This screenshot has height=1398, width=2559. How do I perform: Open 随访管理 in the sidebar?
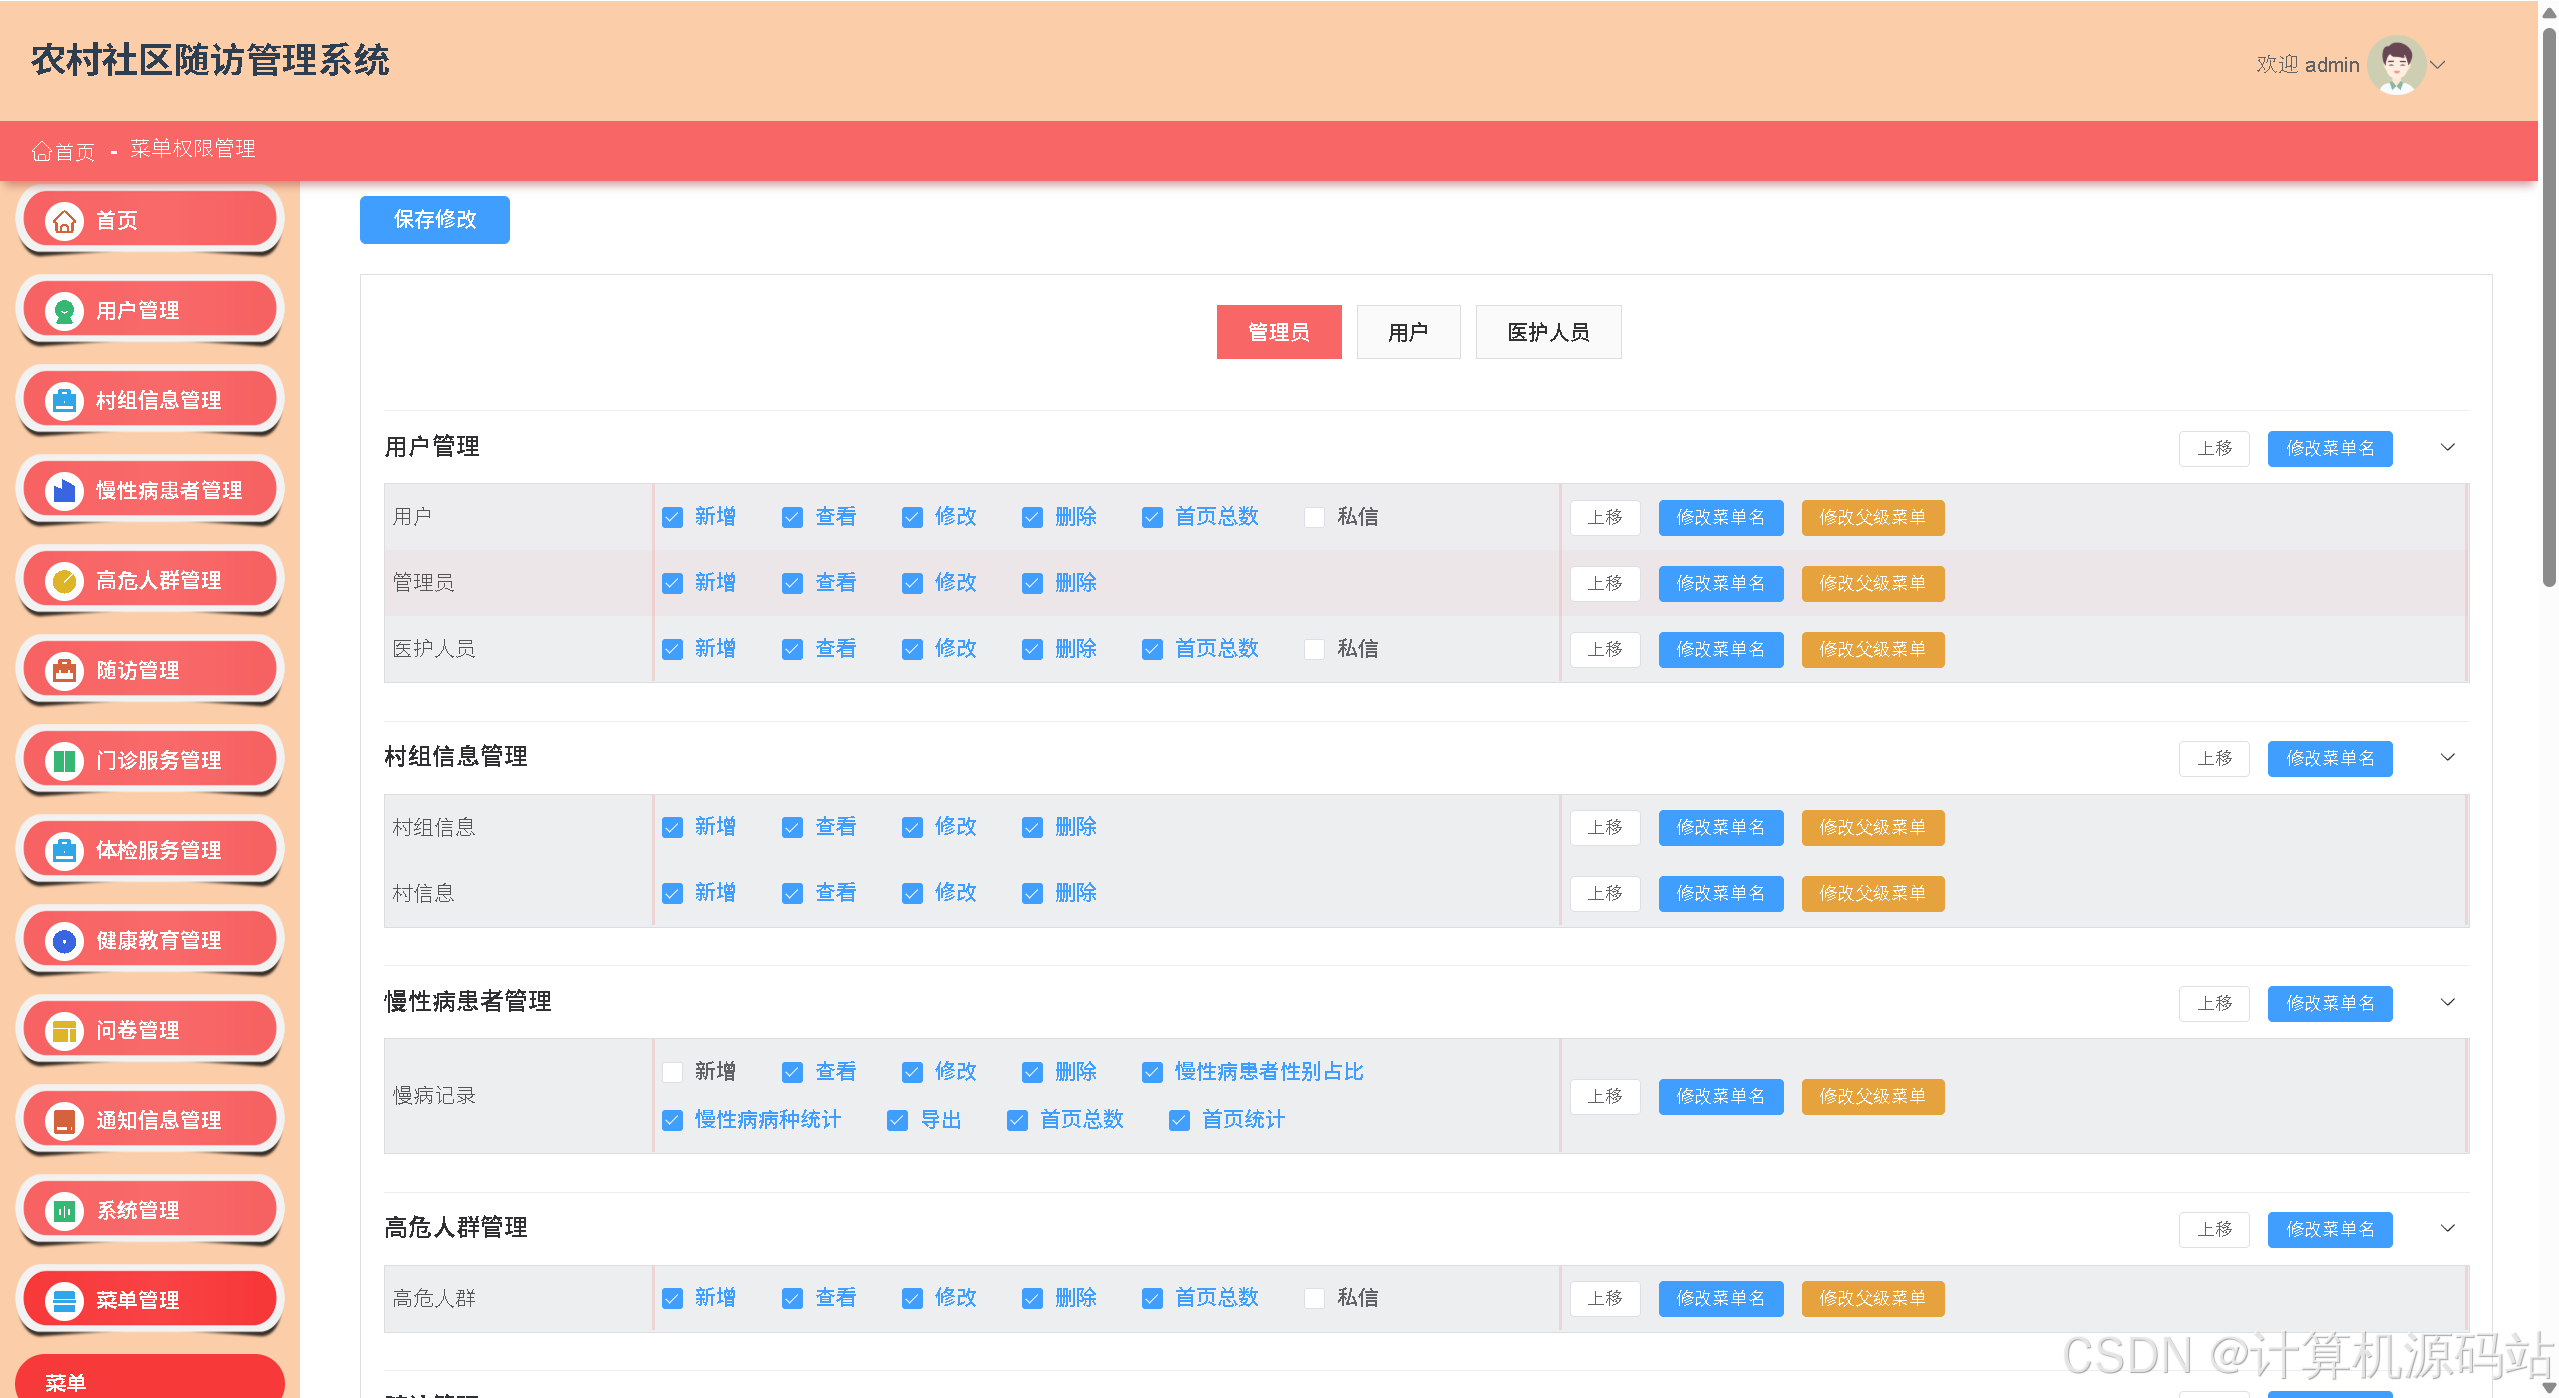point(150,670)
